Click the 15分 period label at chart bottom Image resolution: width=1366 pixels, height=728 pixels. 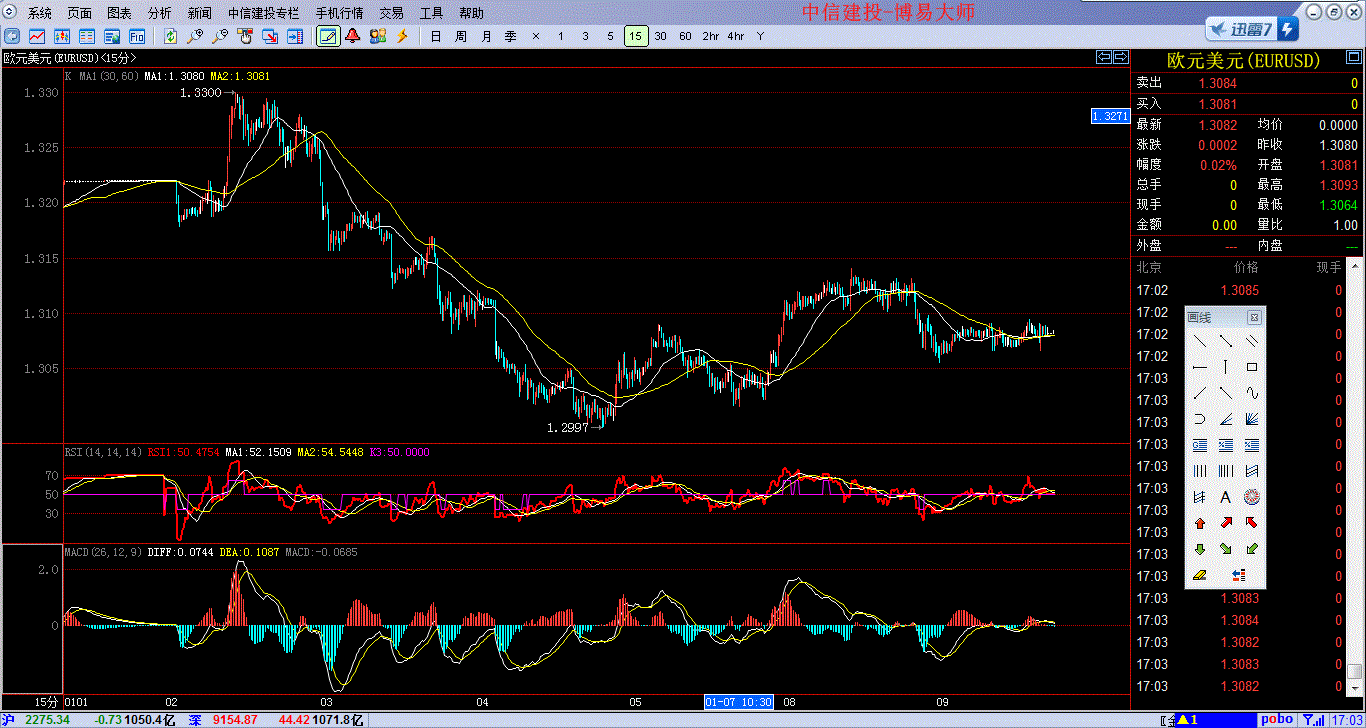coord(46,702)
